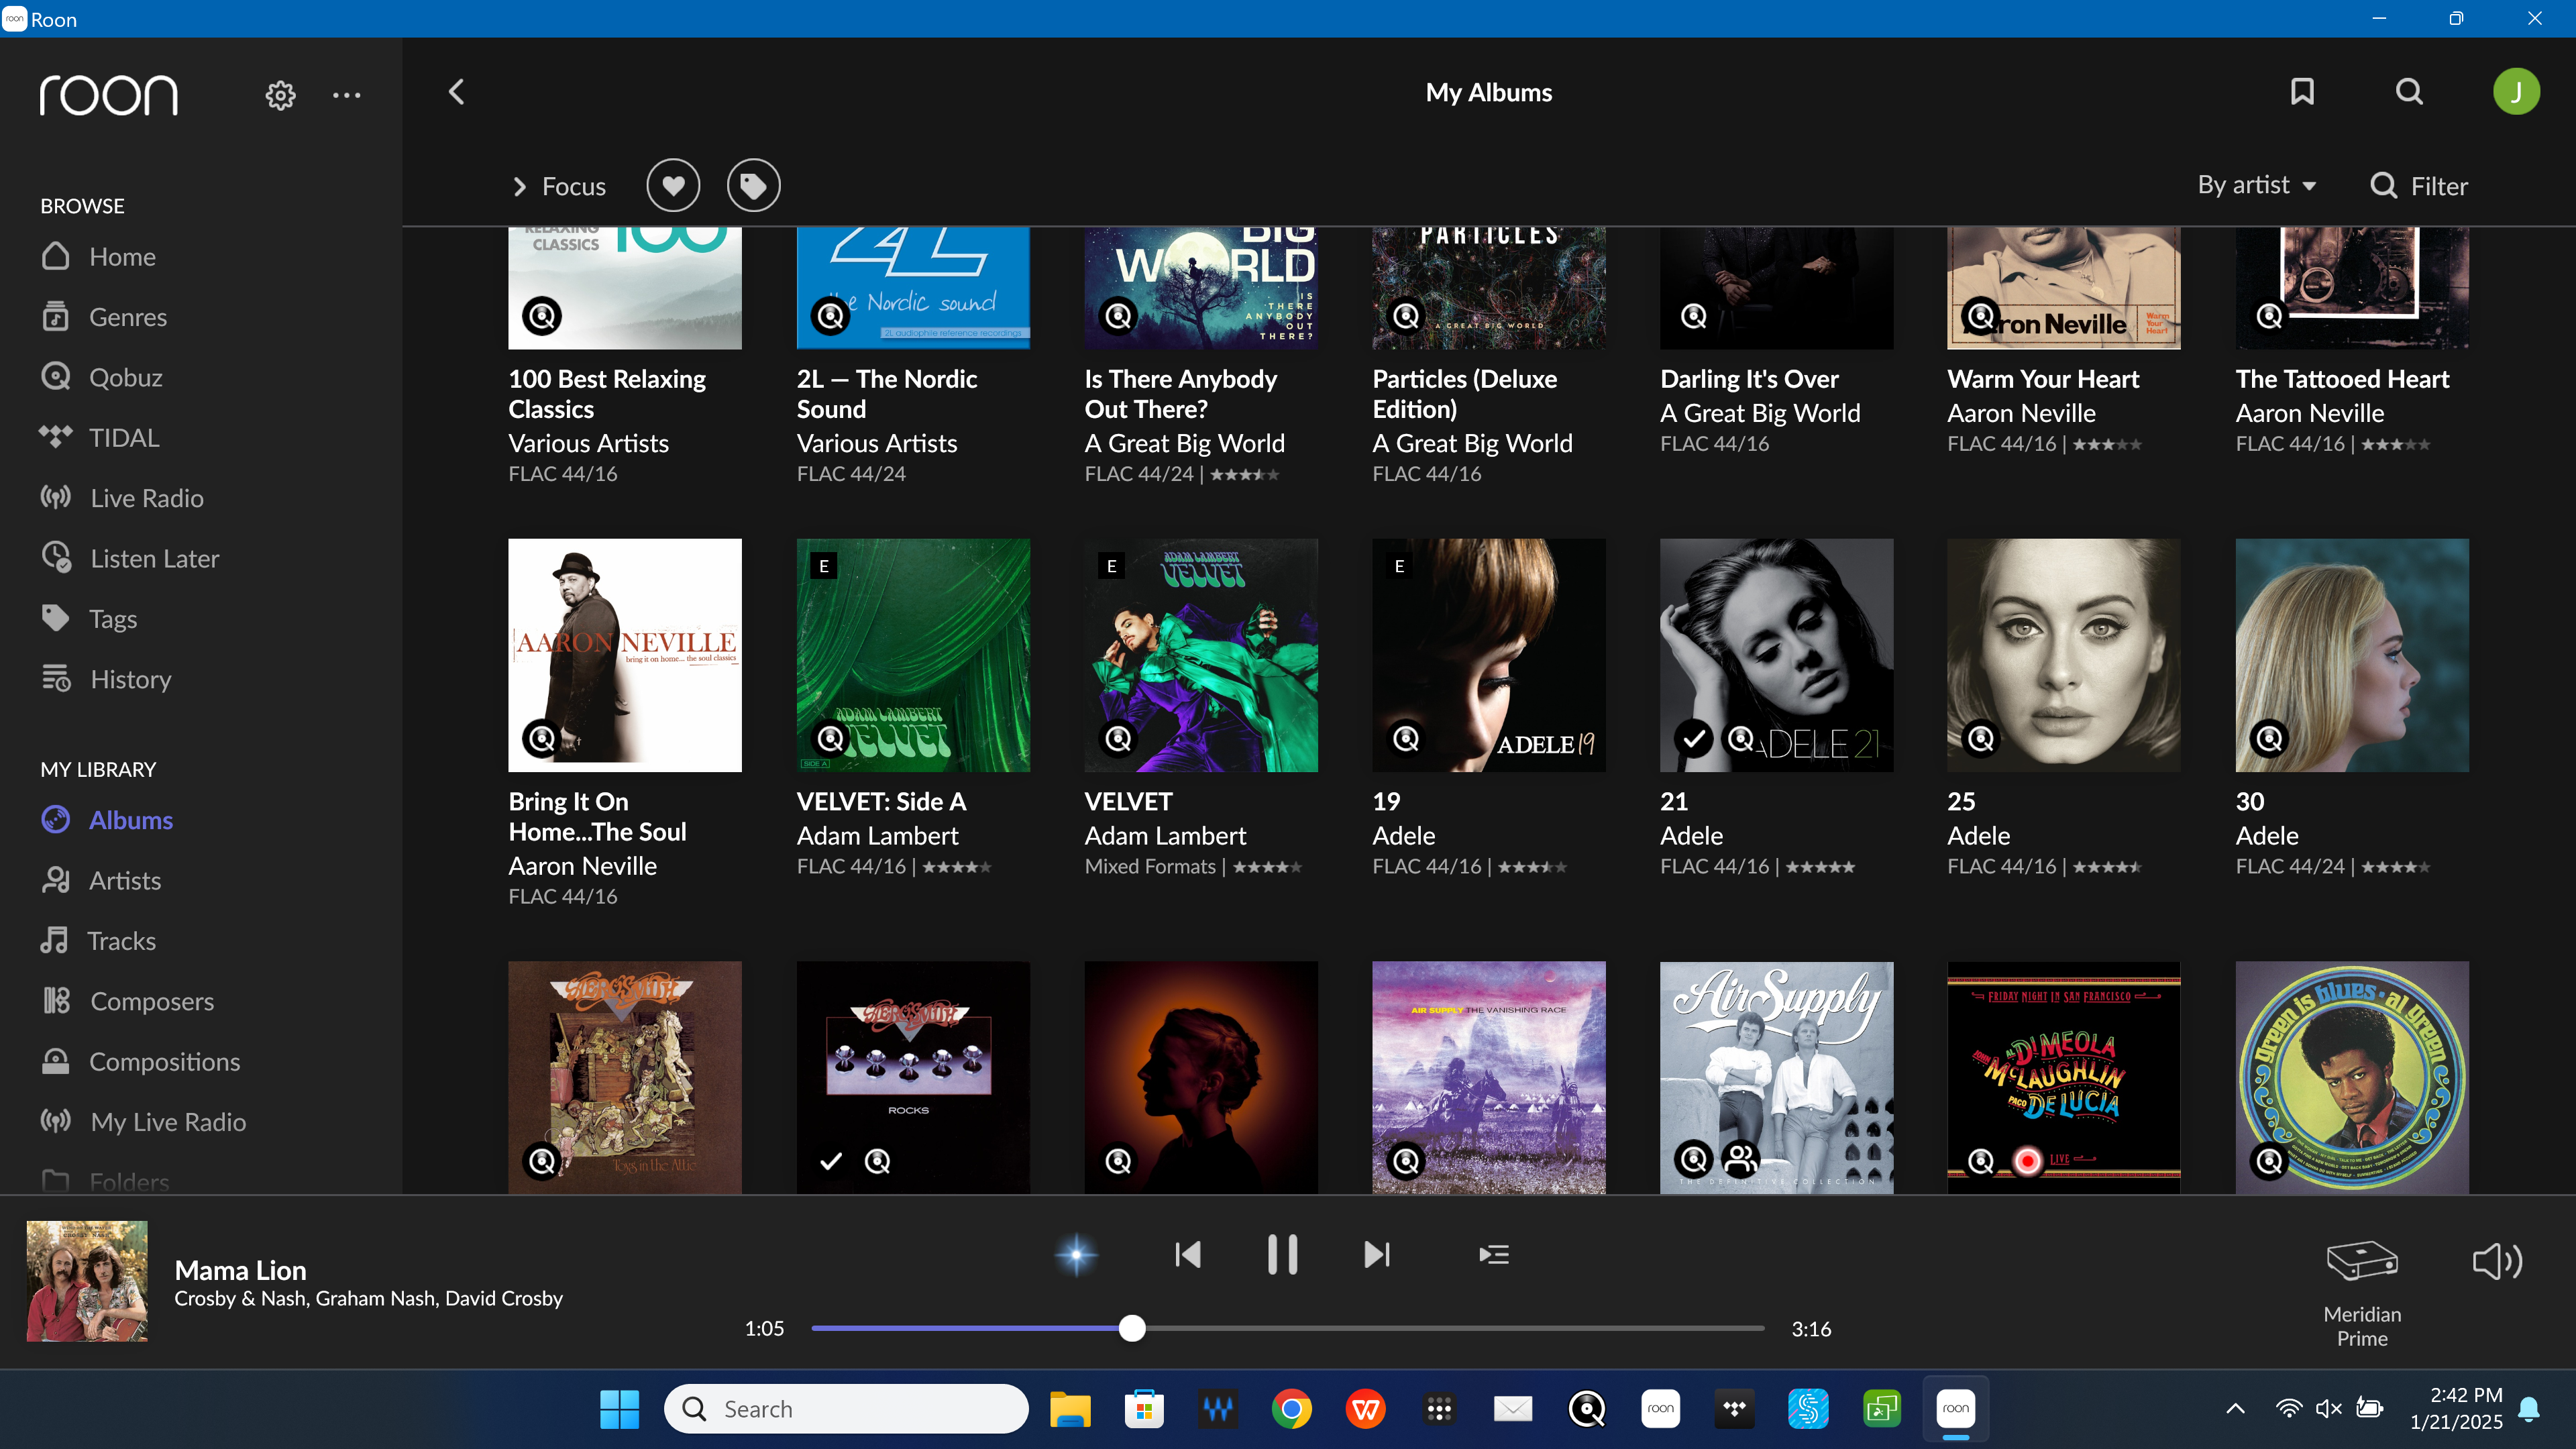This screenshot has height=1449, width=2576.
Task: Open the play queue icon
Action: pos(1494,1254)
